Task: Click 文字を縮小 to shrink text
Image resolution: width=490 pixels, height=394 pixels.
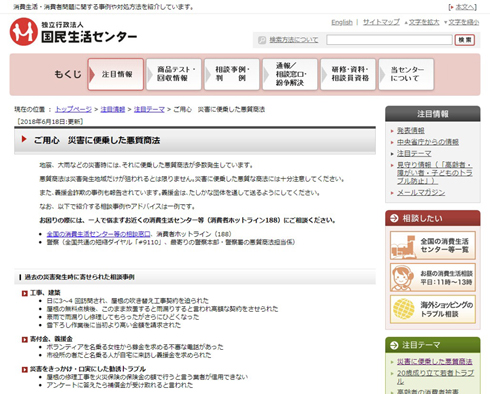Action: tap(463, 22)
